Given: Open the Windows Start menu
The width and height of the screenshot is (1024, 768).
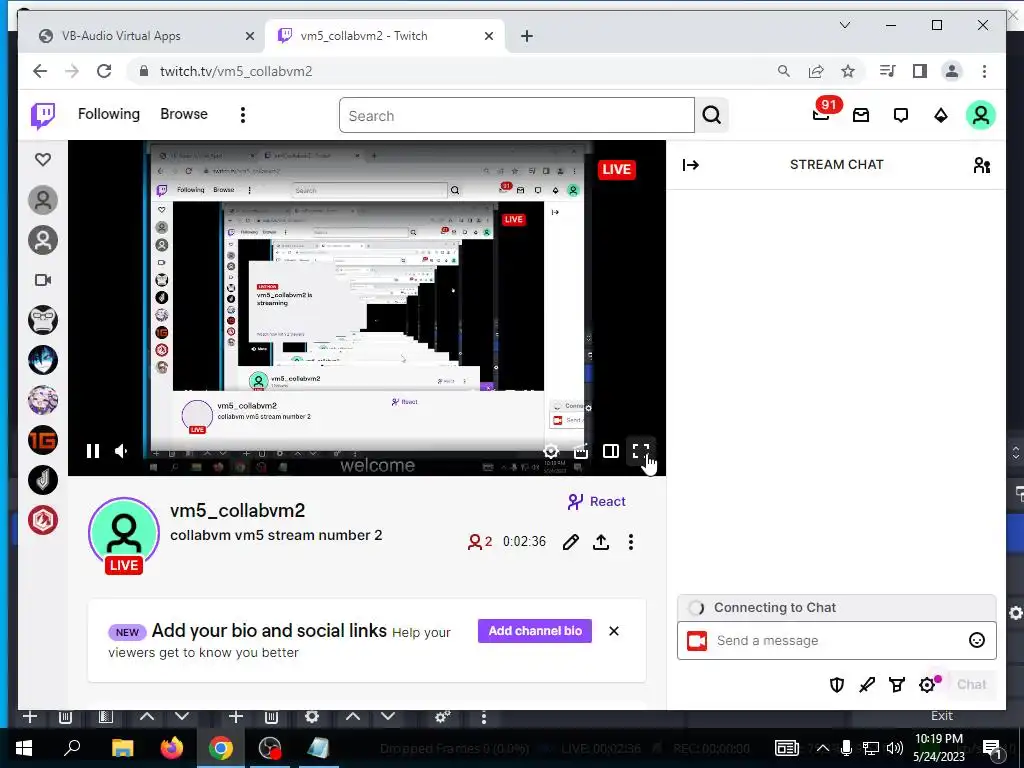Looking at the screenshot, I should tap(24, 748).
